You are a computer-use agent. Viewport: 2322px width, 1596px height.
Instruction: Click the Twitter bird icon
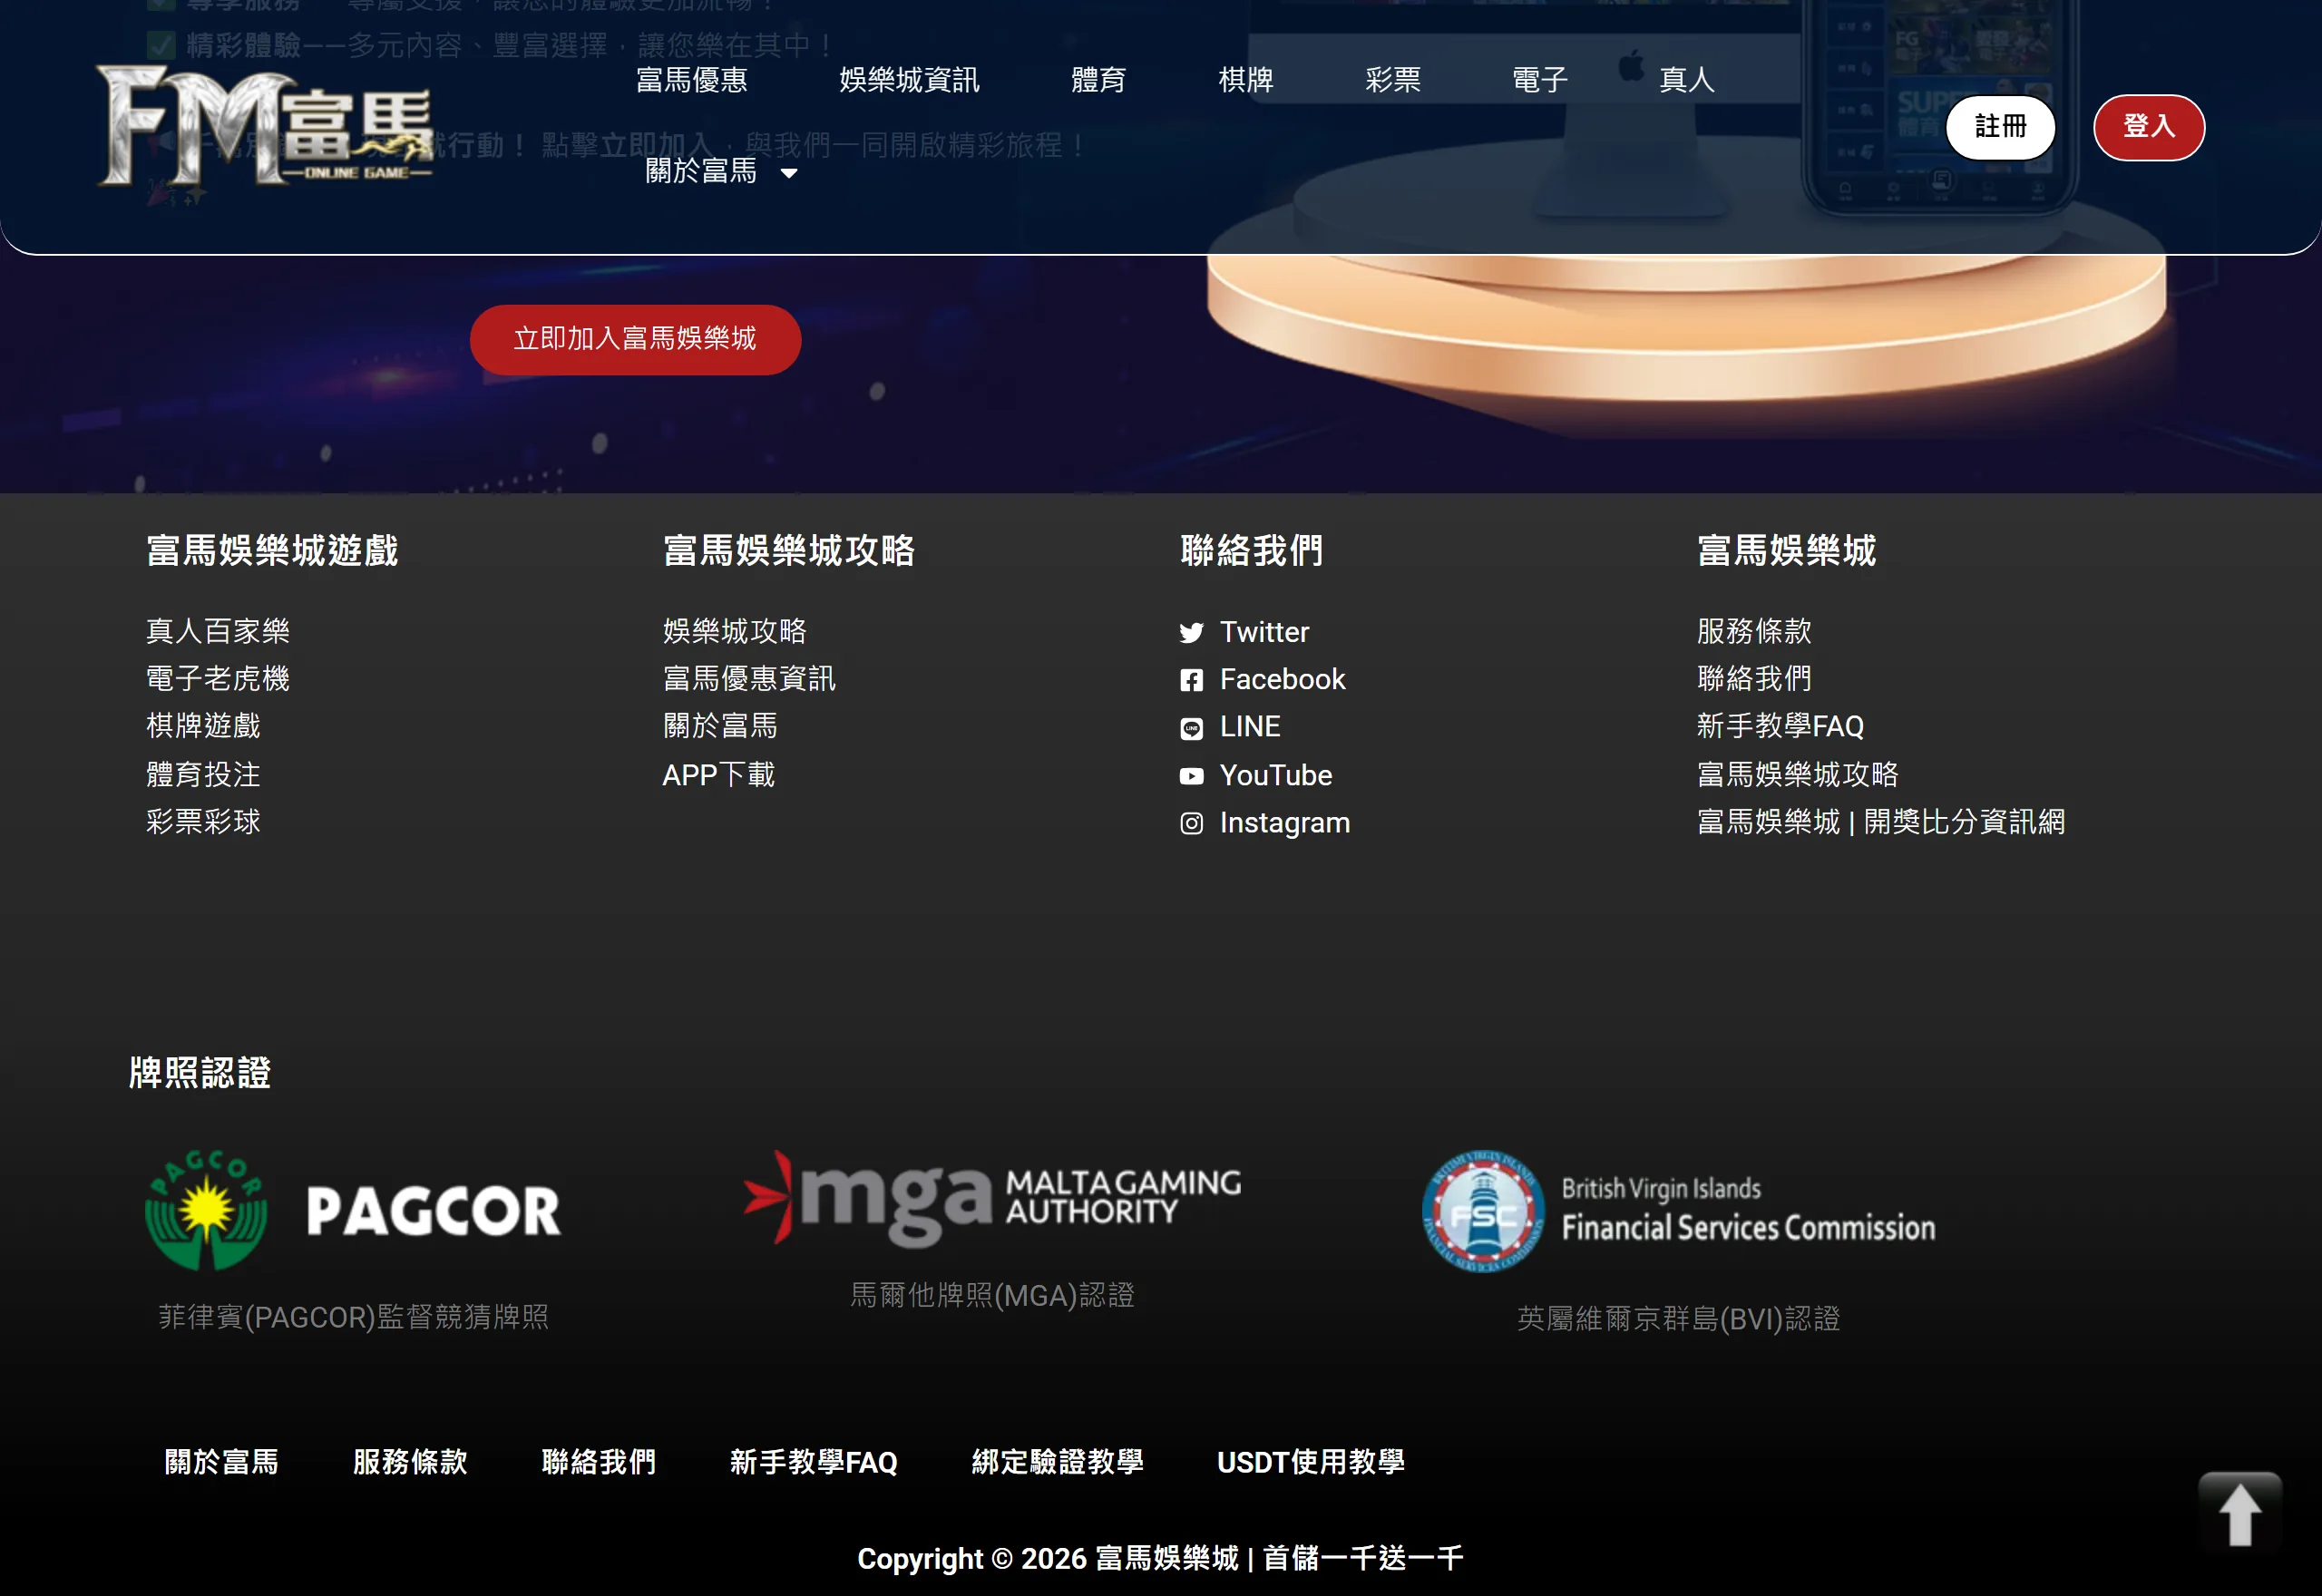pyautogui.click(x=1191, y=633)
